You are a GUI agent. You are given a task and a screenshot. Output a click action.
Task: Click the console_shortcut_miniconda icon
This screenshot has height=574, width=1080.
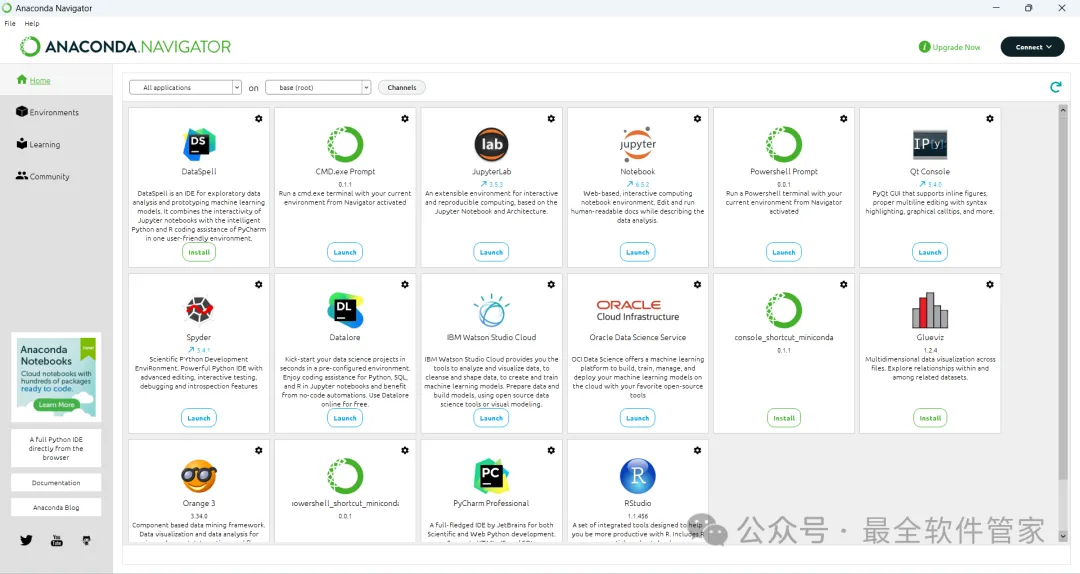784,310
